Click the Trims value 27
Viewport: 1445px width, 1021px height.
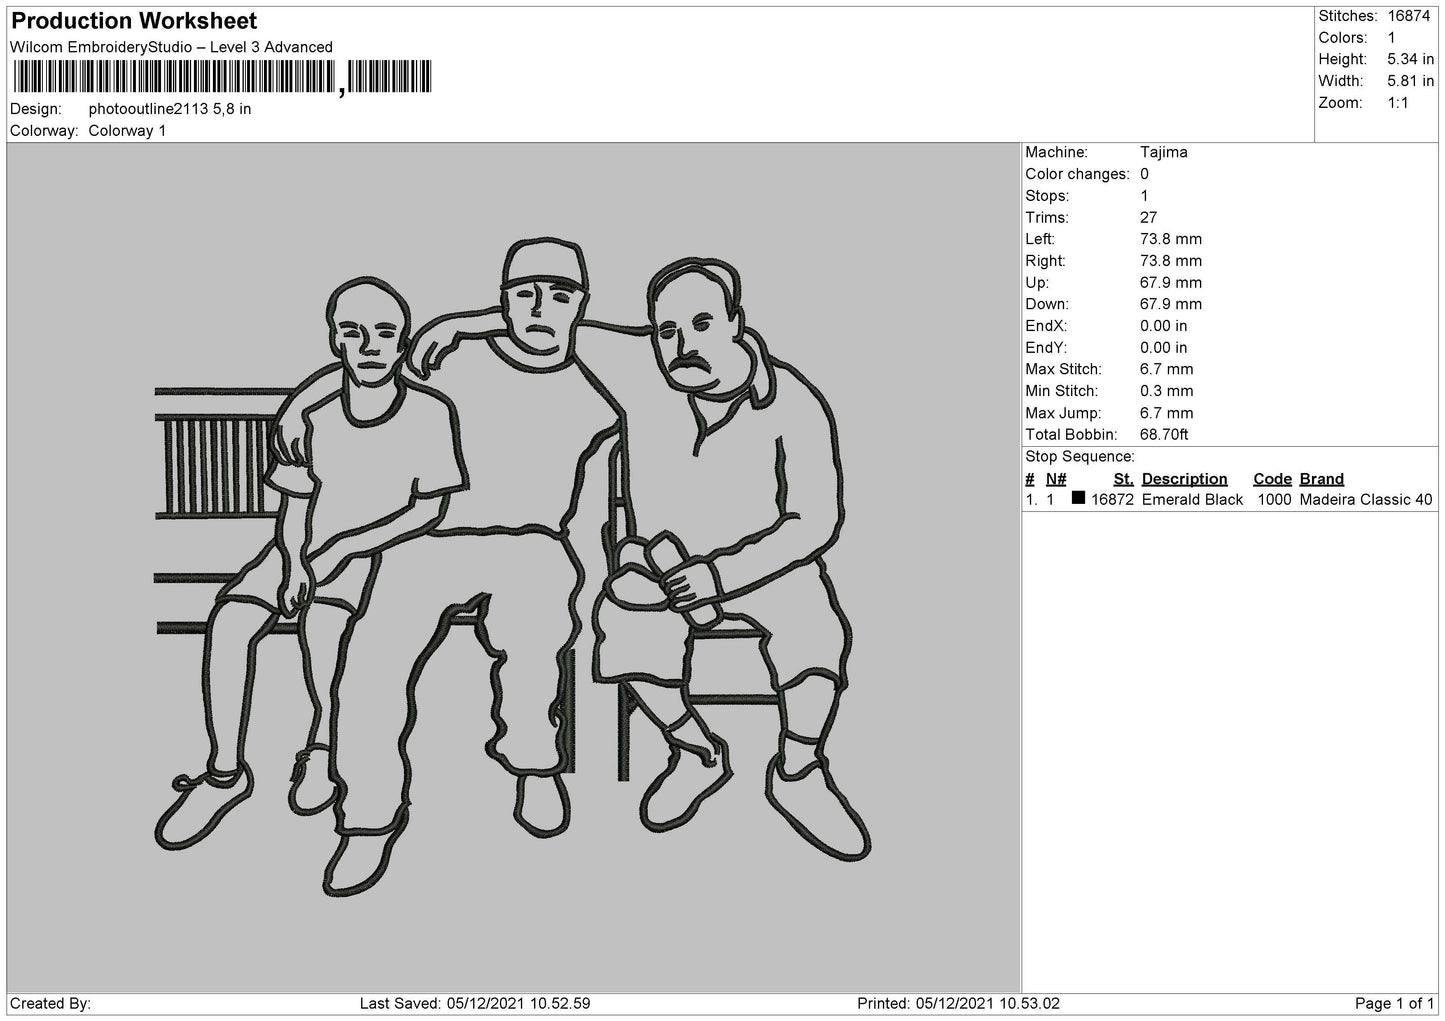pos(1148,218)
